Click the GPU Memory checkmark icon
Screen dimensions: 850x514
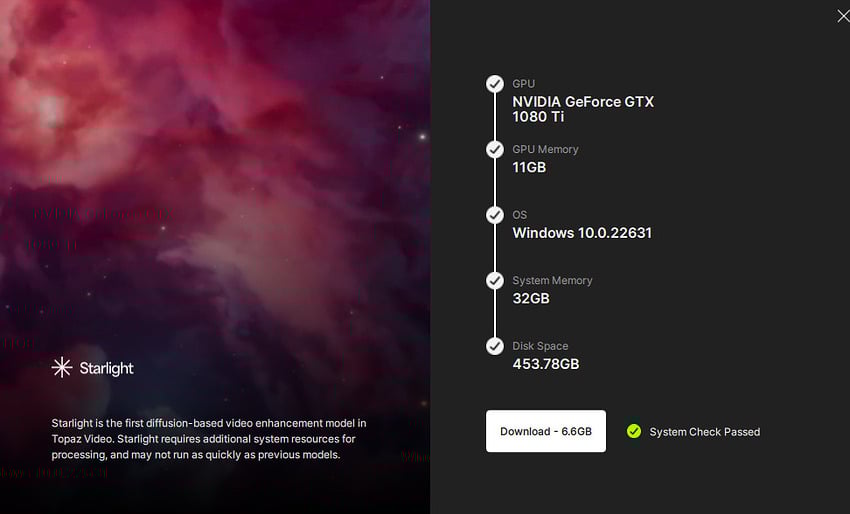coord(494,150)
